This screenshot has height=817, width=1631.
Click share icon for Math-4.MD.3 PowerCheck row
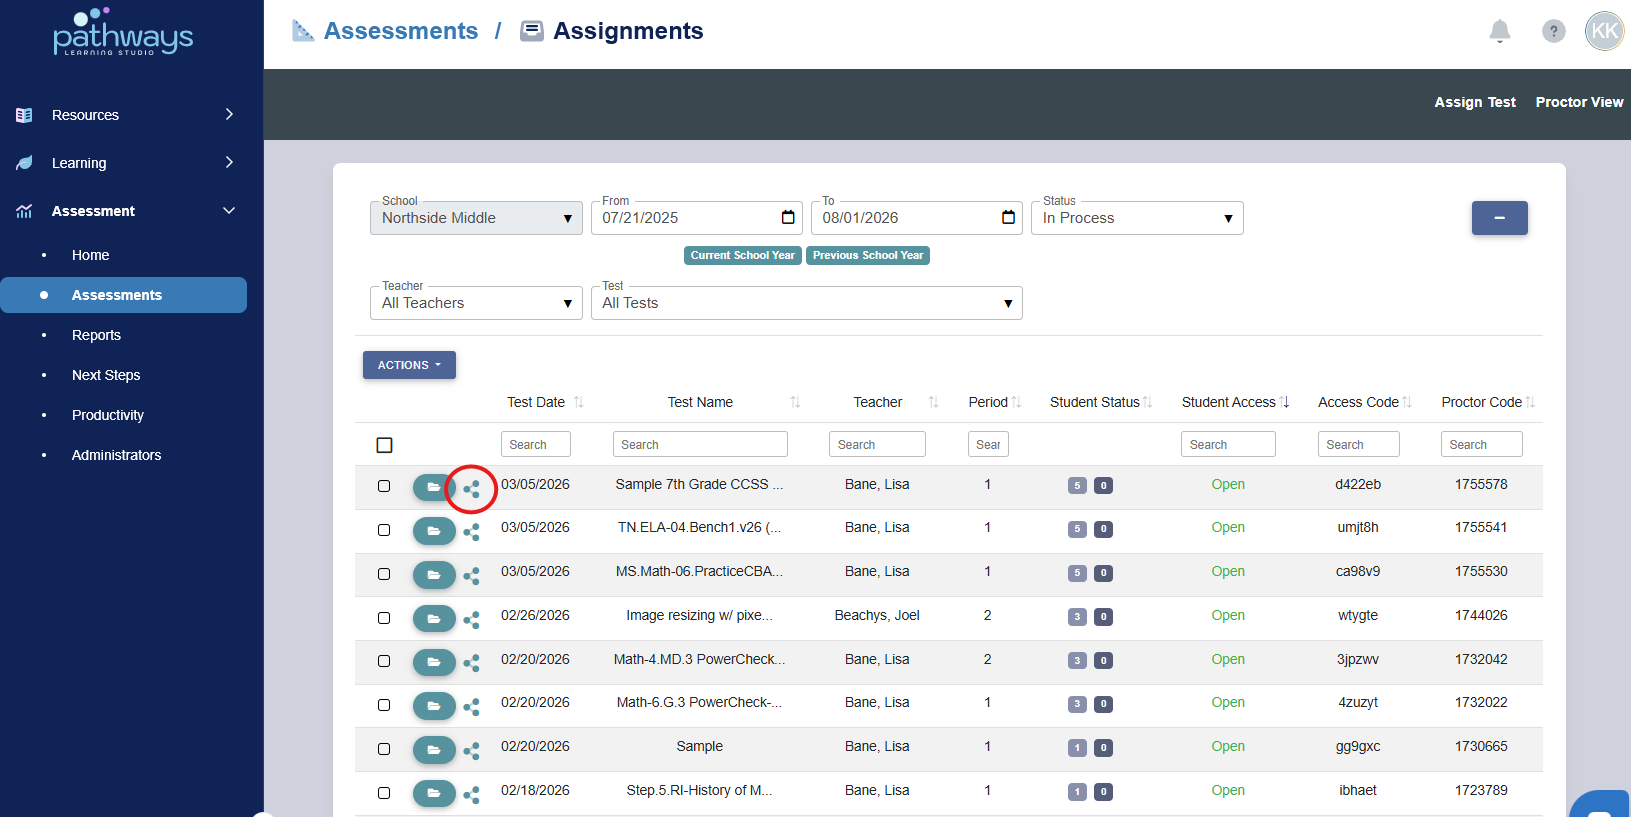471,663
